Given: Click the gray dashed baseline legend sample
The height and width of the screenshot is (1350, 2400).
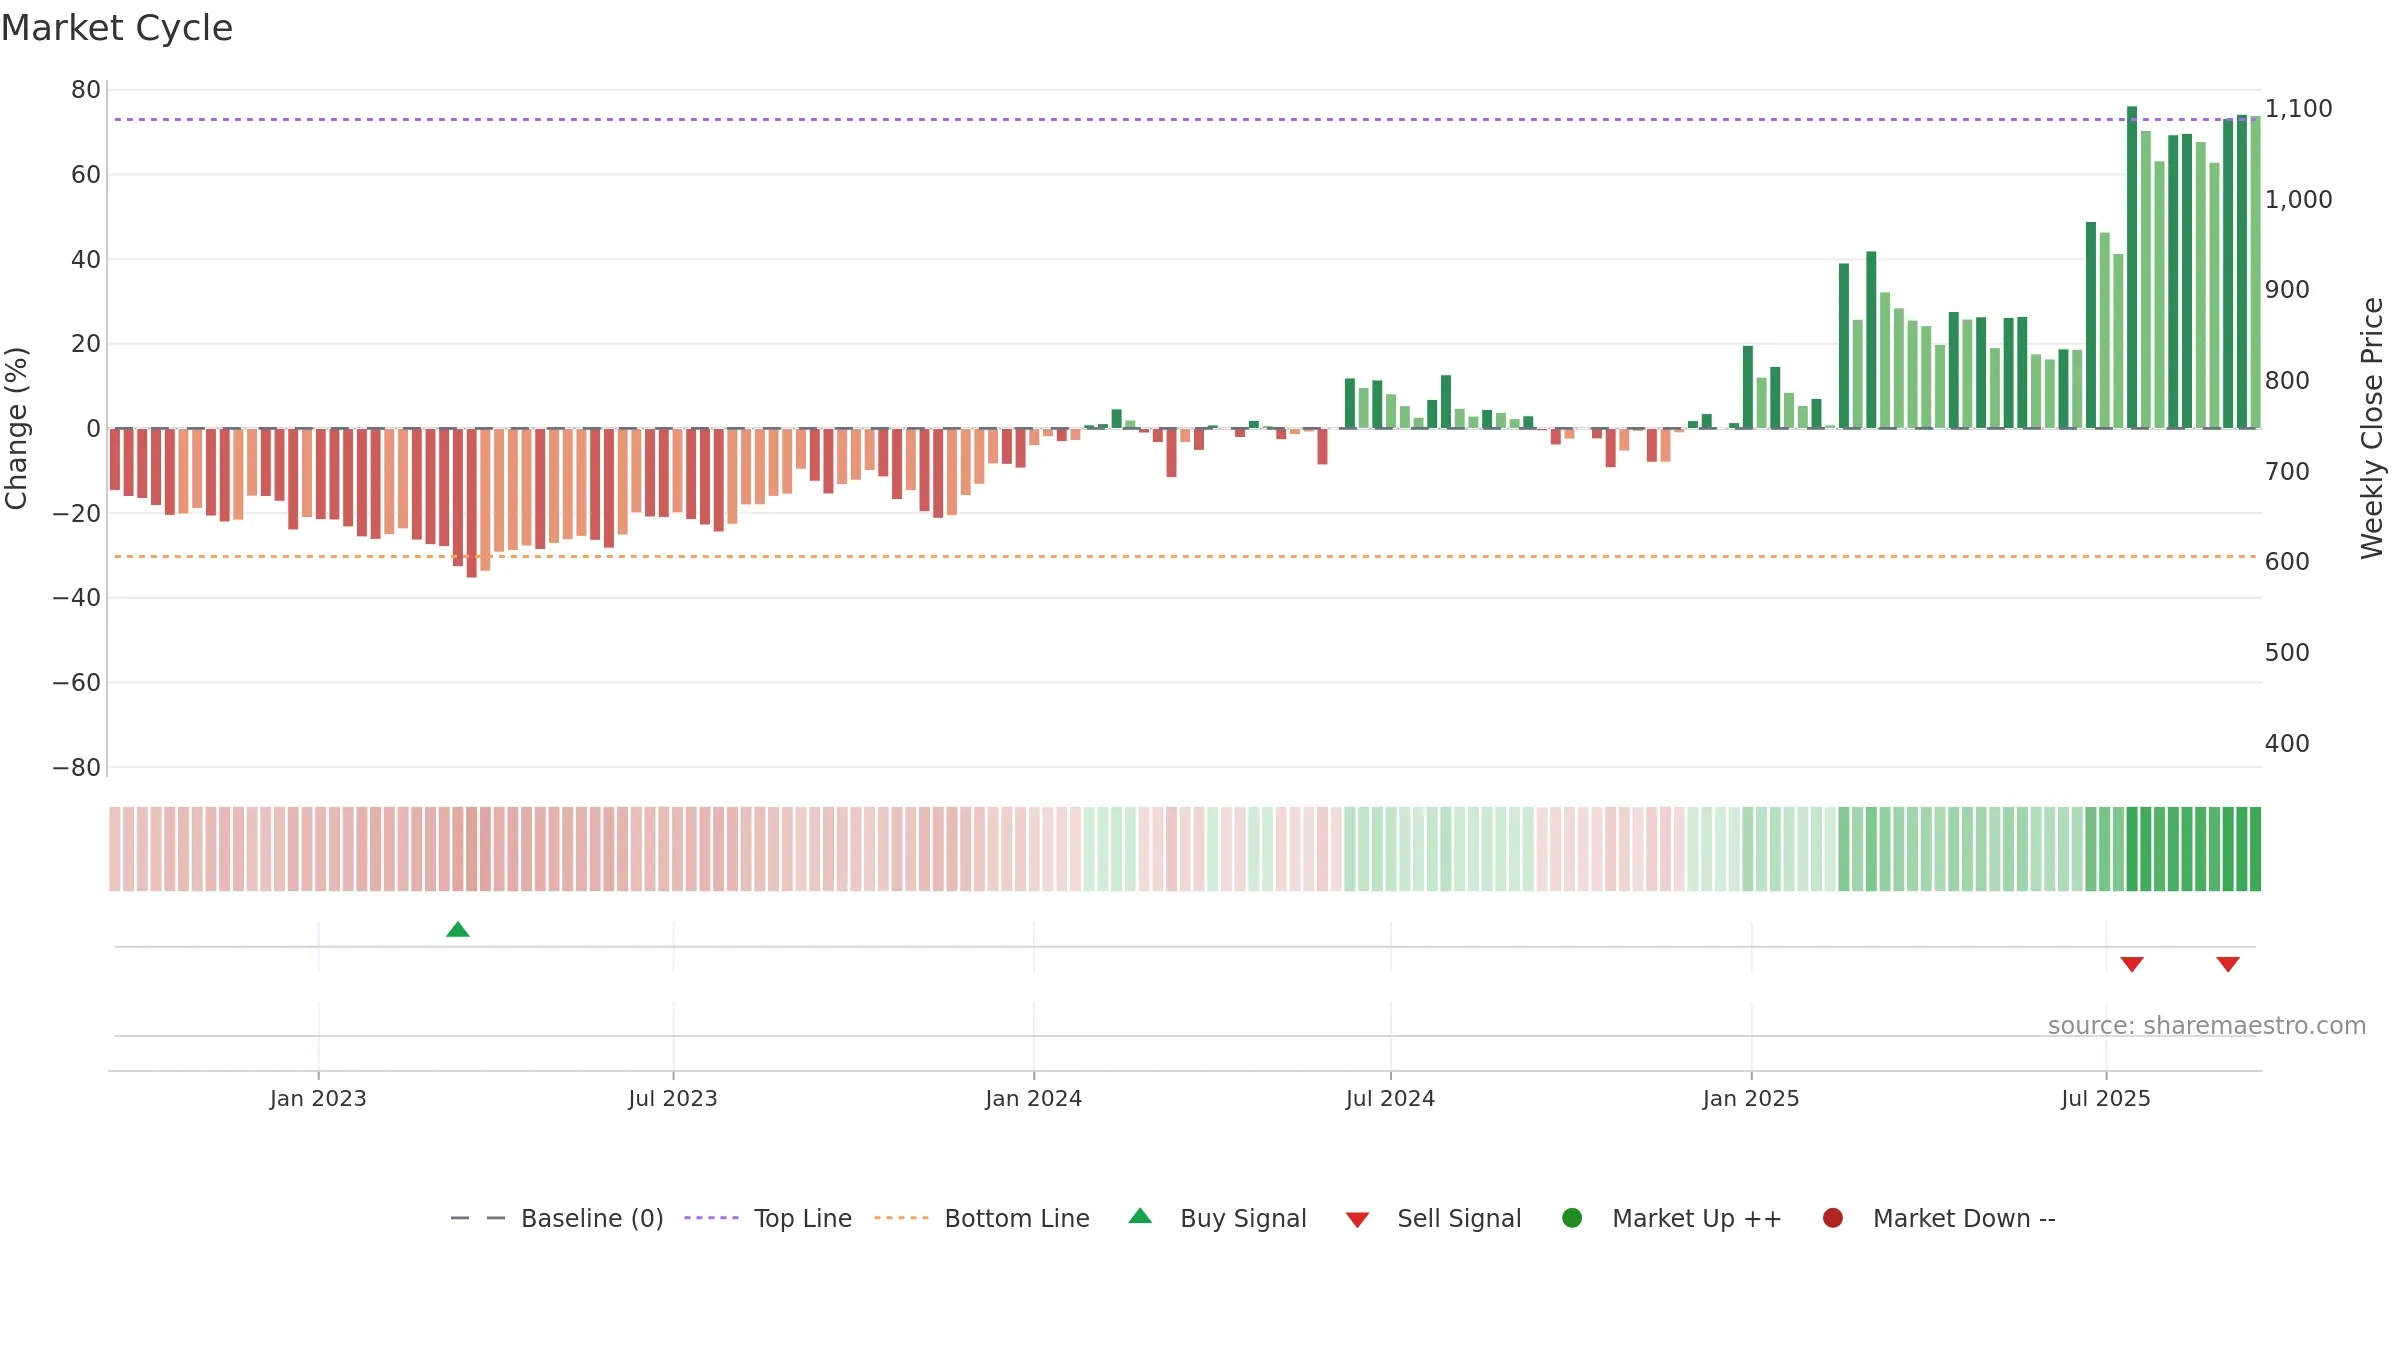Looking at the screenshot, I should tap(478, 1218).
